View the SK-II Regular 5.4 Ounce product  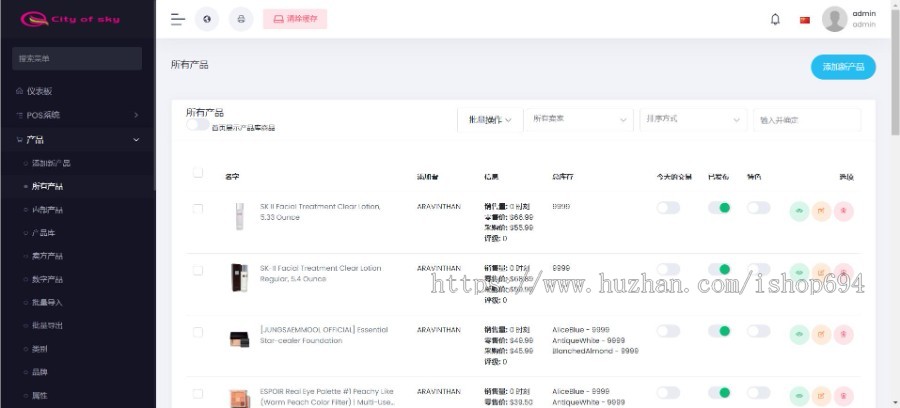pos(799,273)
